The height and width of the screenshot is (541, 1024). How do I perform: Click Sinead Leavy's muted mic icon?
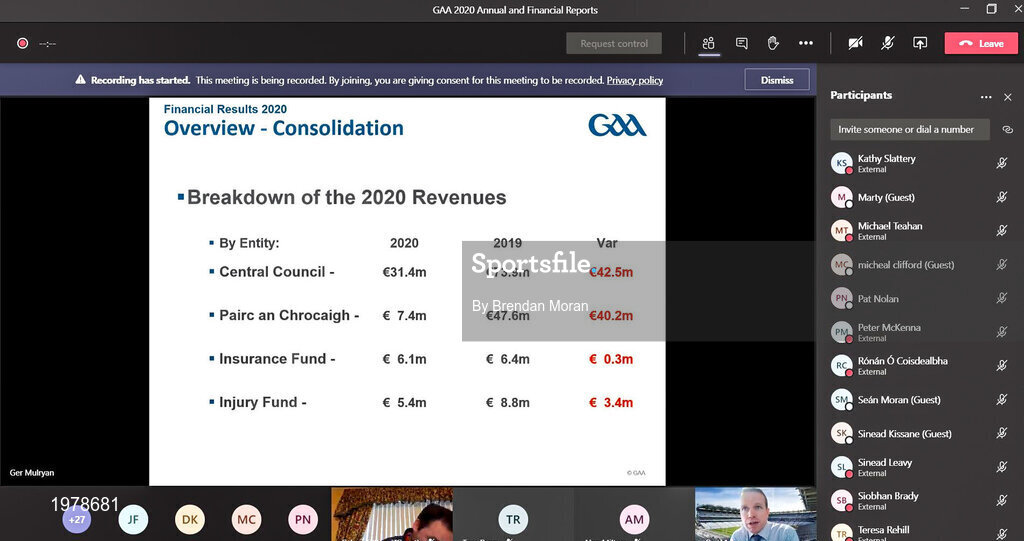pos(1002,467)
